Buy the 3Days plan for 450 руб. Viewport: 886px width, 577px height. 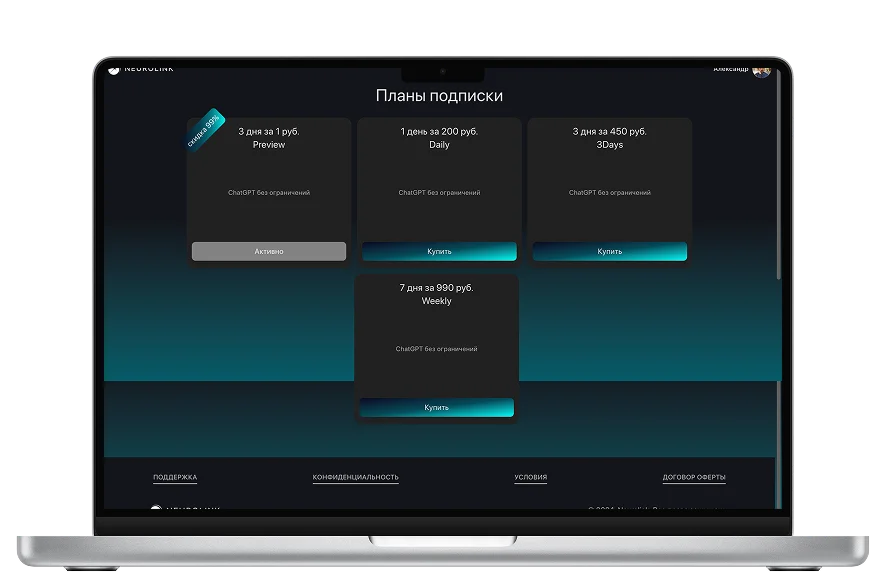pyautogui.click(x=610, y=251)
